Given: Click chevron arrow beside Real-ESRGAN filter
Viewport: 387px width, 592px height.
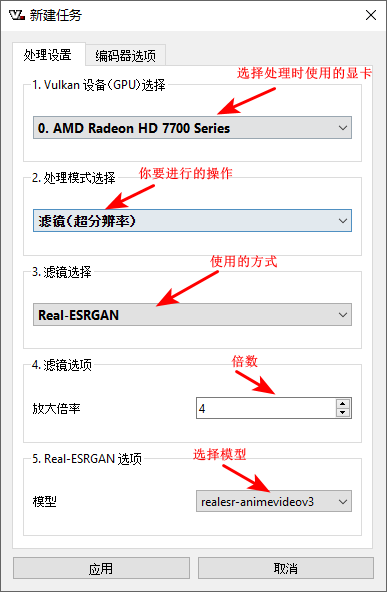Looking at the screenshot, I should click(x=343, y=314).
